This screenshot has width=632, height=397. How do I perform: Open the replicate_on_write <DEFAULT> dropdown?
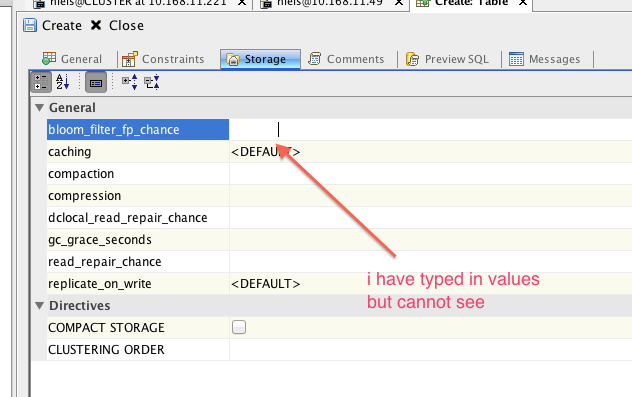click(x=431, y=284)
